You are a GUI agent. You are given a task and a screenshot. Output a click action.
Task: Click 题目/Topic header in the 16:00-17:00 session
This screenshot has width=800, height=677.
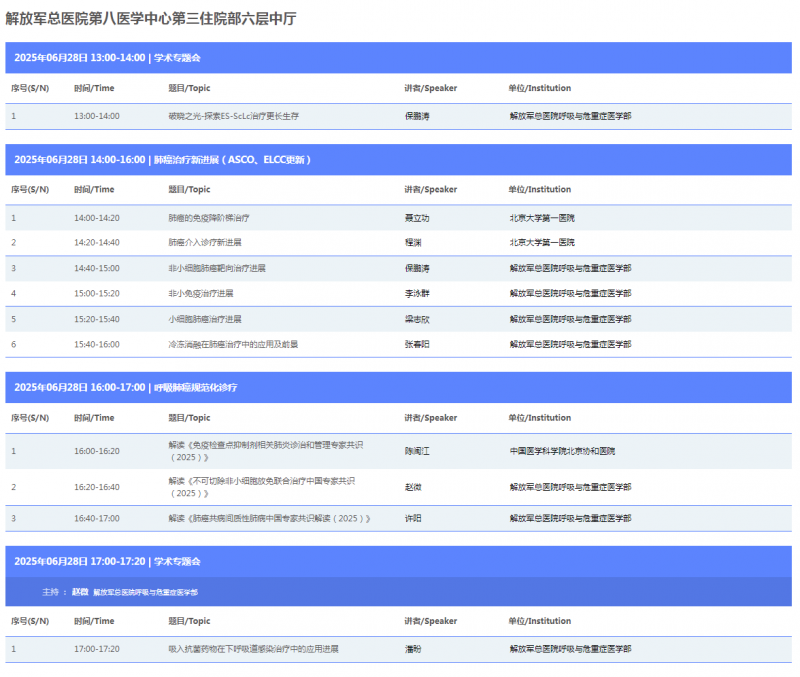[189, 418]
